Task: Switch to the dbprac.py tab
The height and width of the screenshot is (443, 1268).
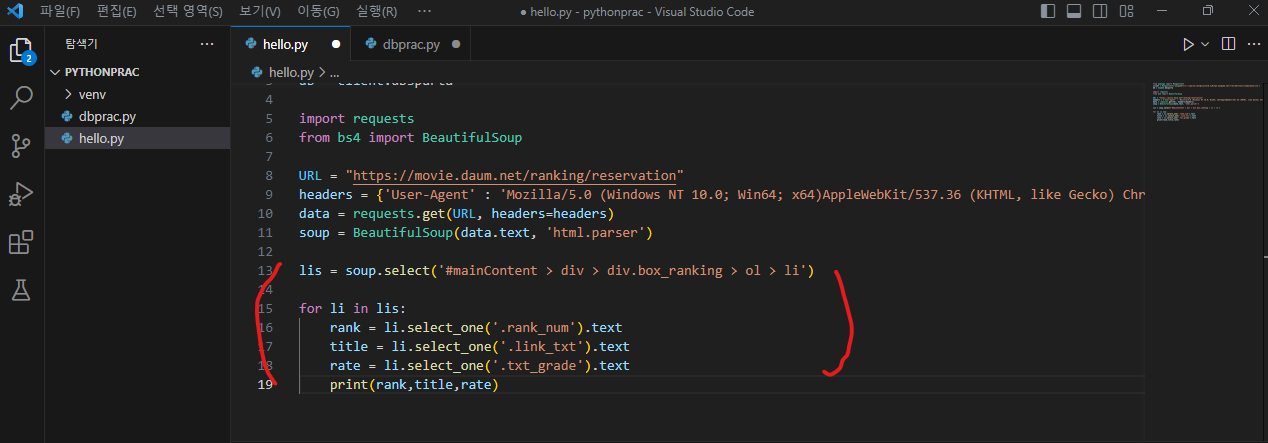Action: 410,45
